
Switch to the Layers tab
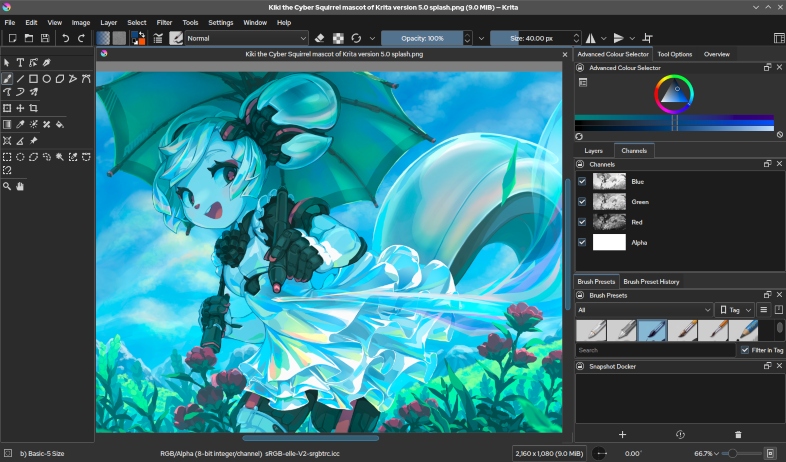(x=594, y=151)
